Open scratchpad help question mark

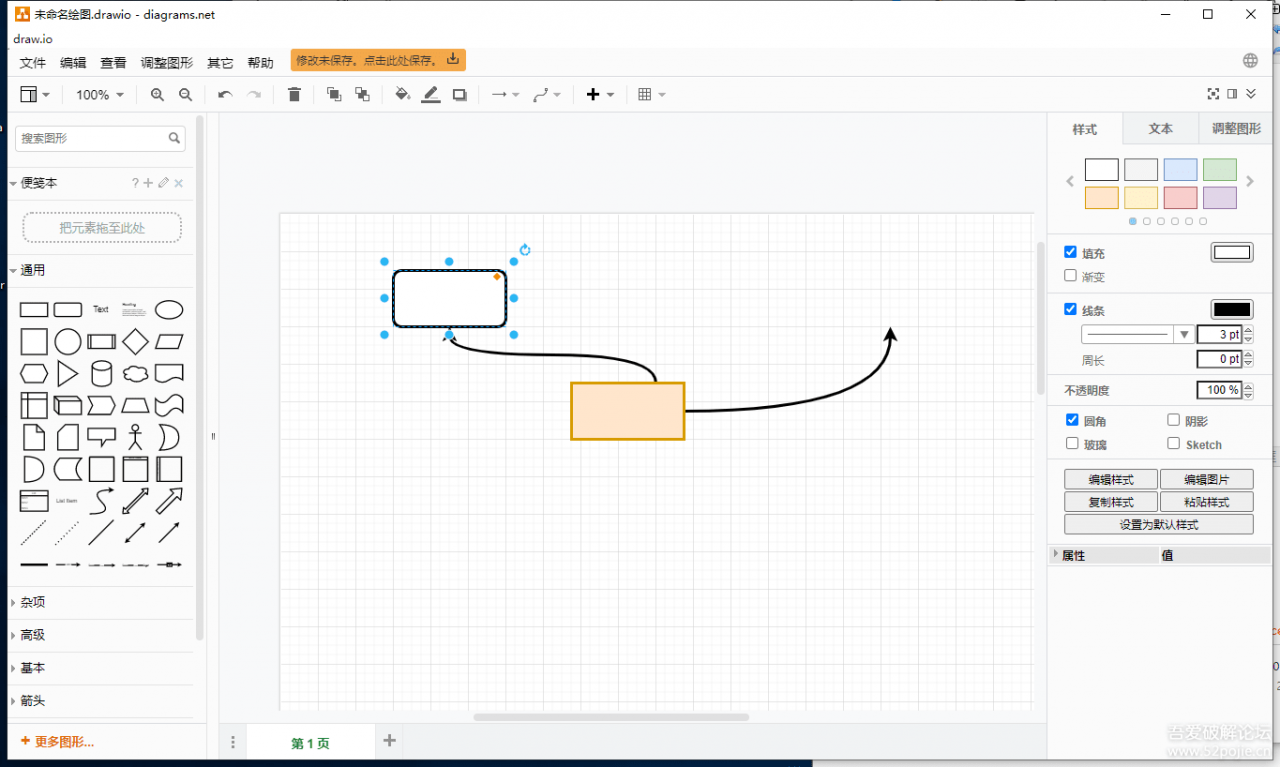click(135, 183)
